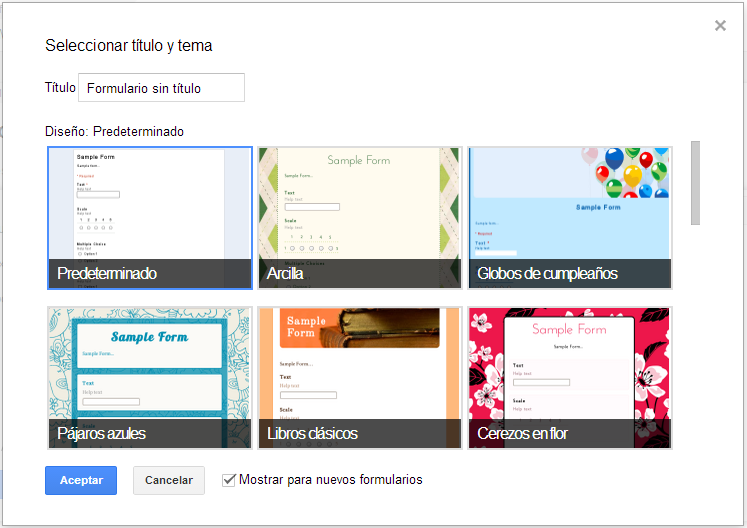Image resolution: width=747 pixels, height=528 pixels.
Task: Uncheck the Mostrar para nuevos formularios checkbox
Action: click(x=229, y=480)
